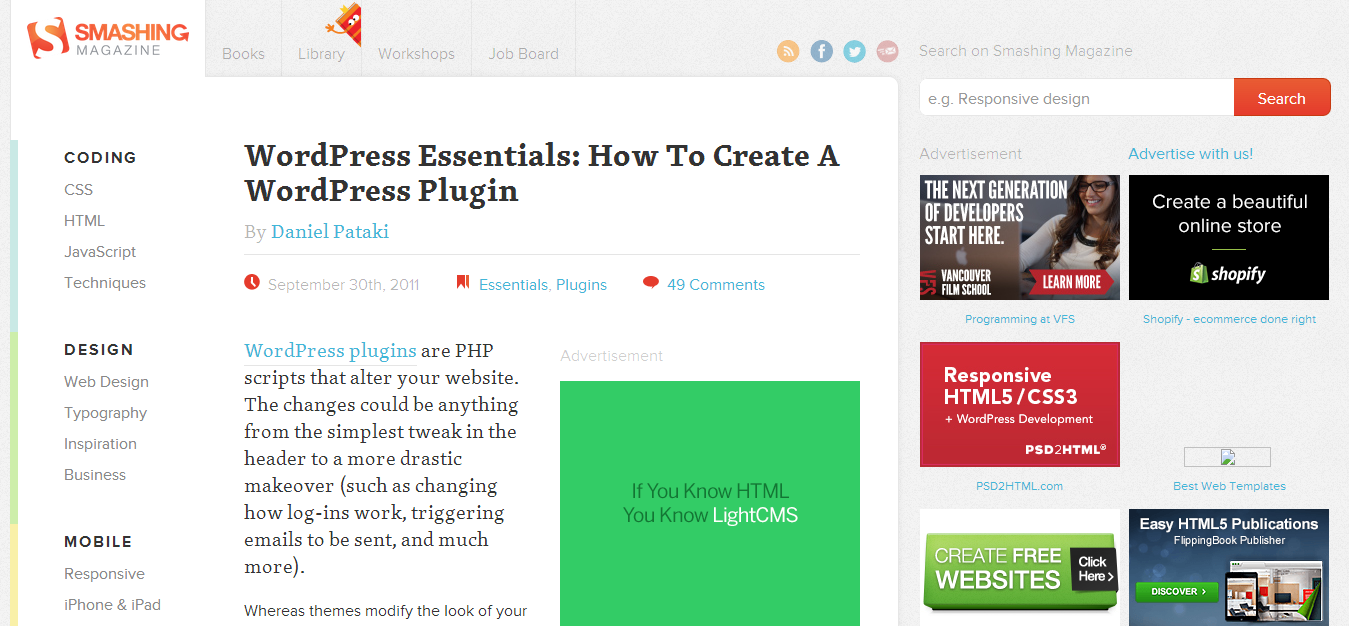
Task: Click the MOBILE section heading
Action: pos(98,542)
